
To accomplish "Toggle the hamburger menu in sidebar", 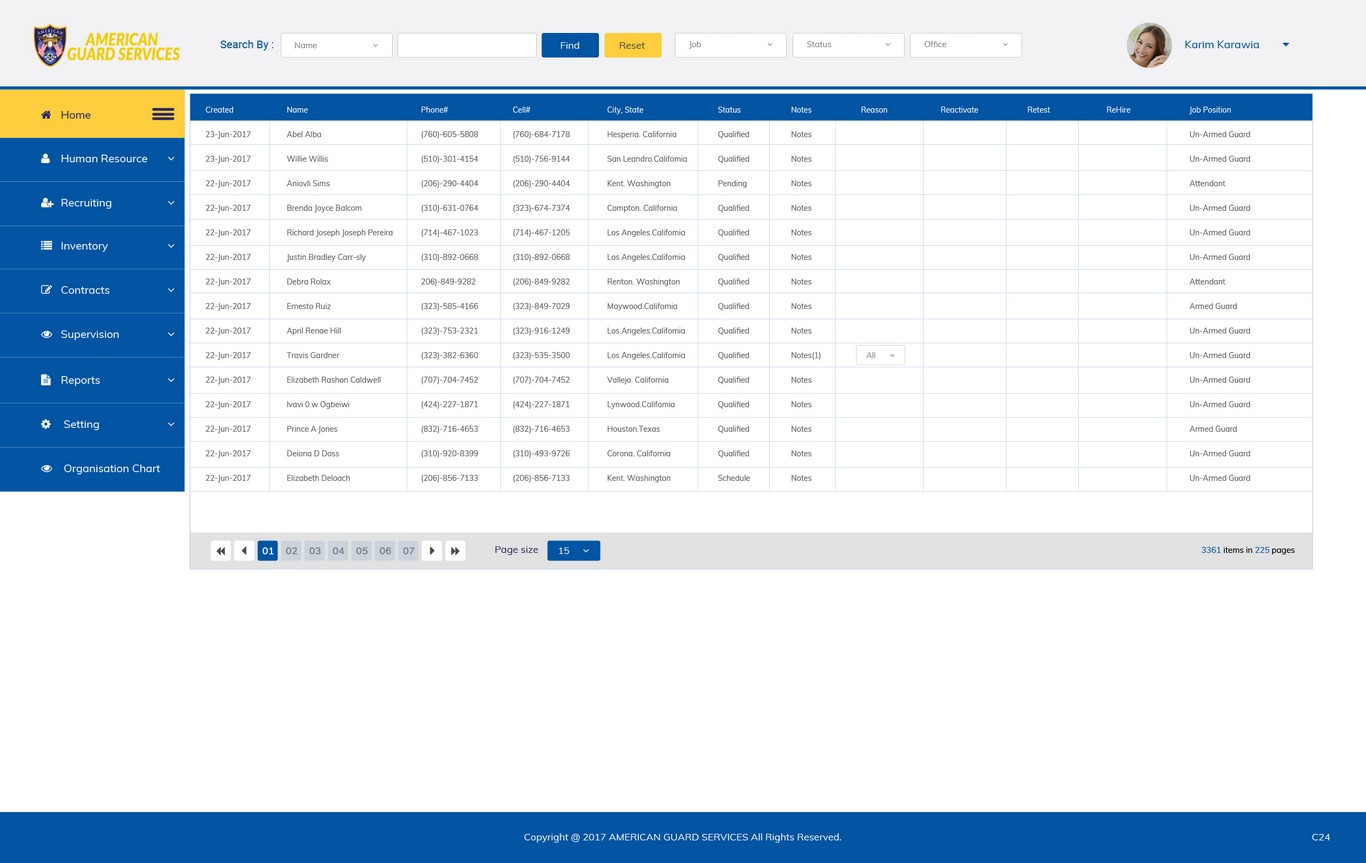I will 163,115.
